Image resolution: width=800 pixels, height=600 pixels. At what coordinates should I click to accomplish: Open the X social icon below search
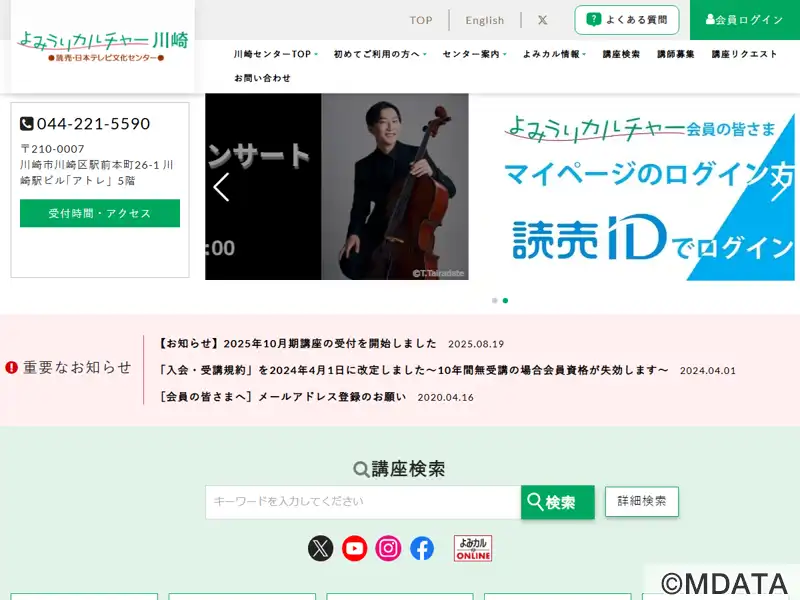coord(320,548)
